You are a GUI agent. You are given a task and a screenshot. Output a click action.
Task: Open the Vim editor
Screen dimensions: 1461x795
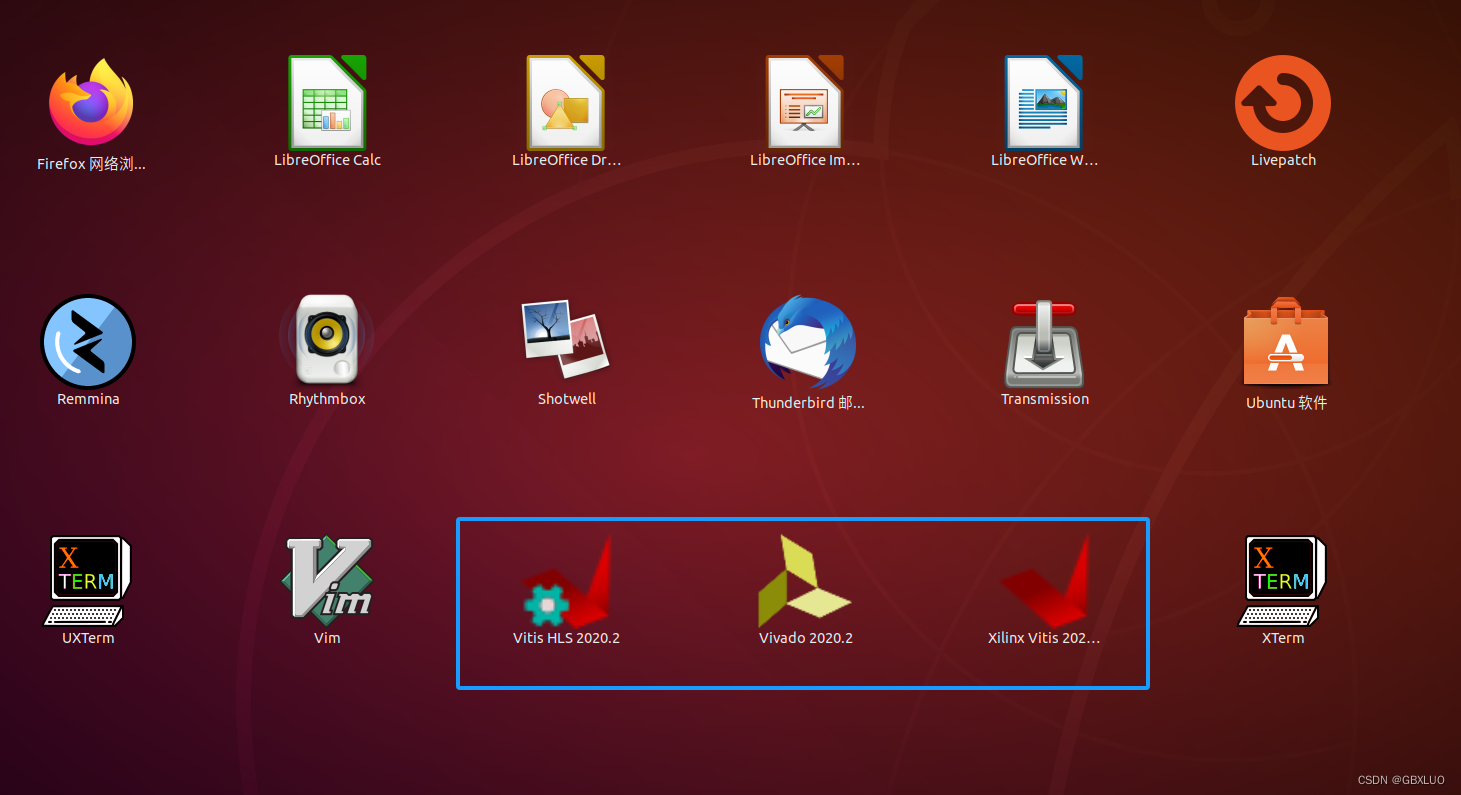click(327, 580)
